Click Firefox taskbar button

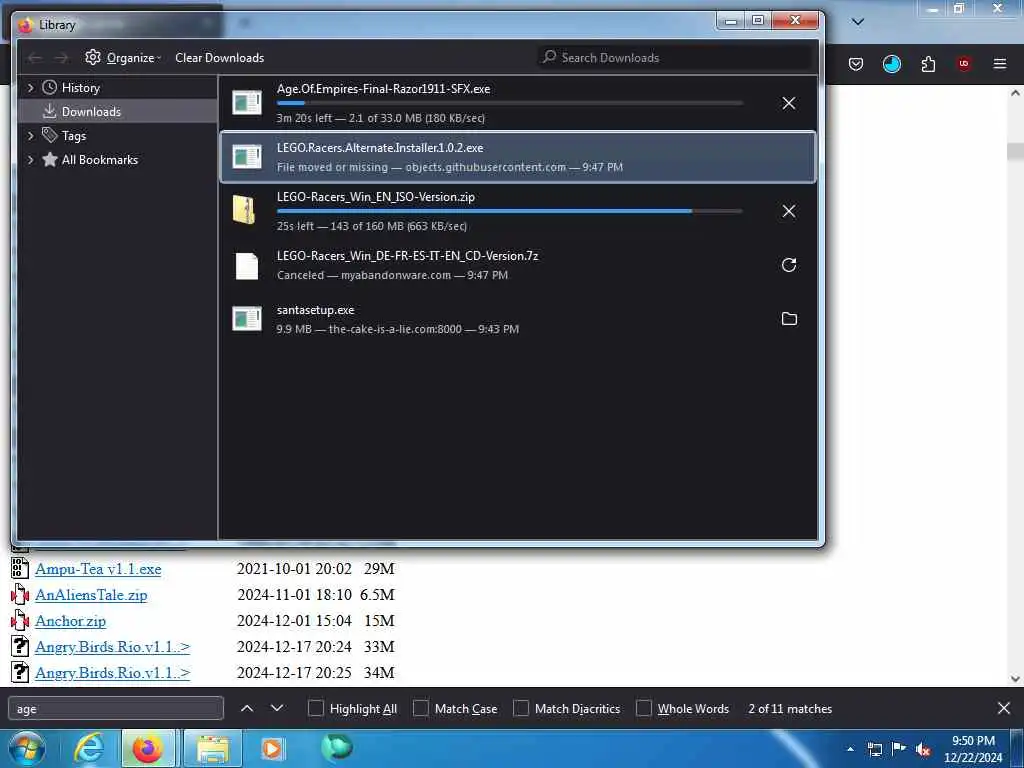coord(148,748)
